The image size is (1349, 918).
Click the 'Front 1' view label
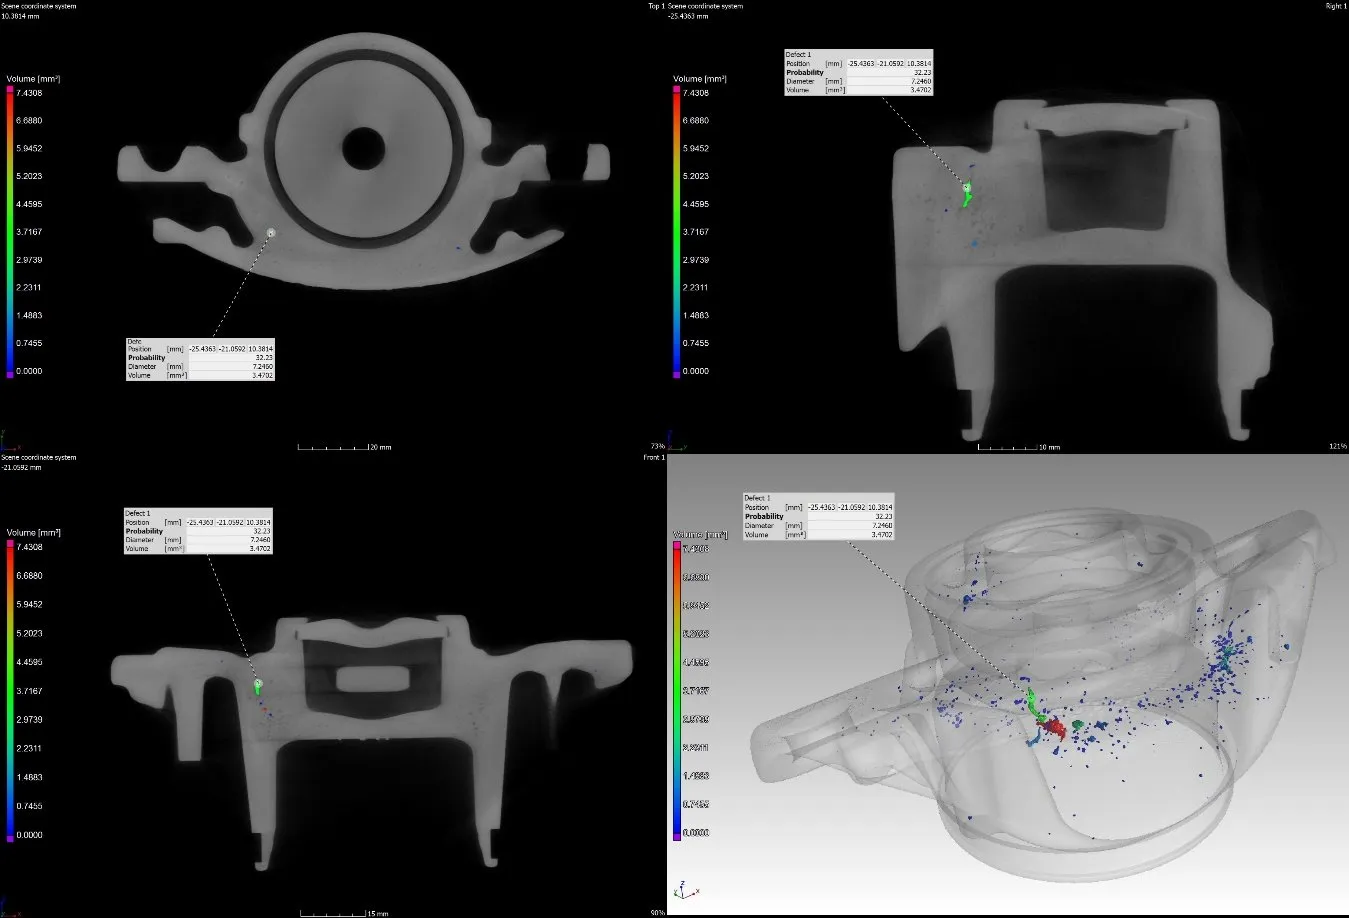pyautogui.click(x=654, y=457)
